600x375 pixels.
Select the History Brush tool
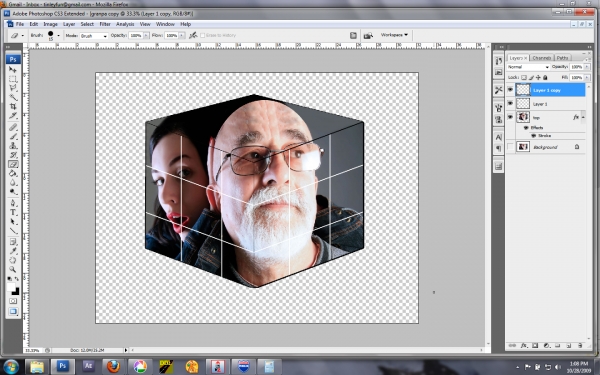[13, 155]
